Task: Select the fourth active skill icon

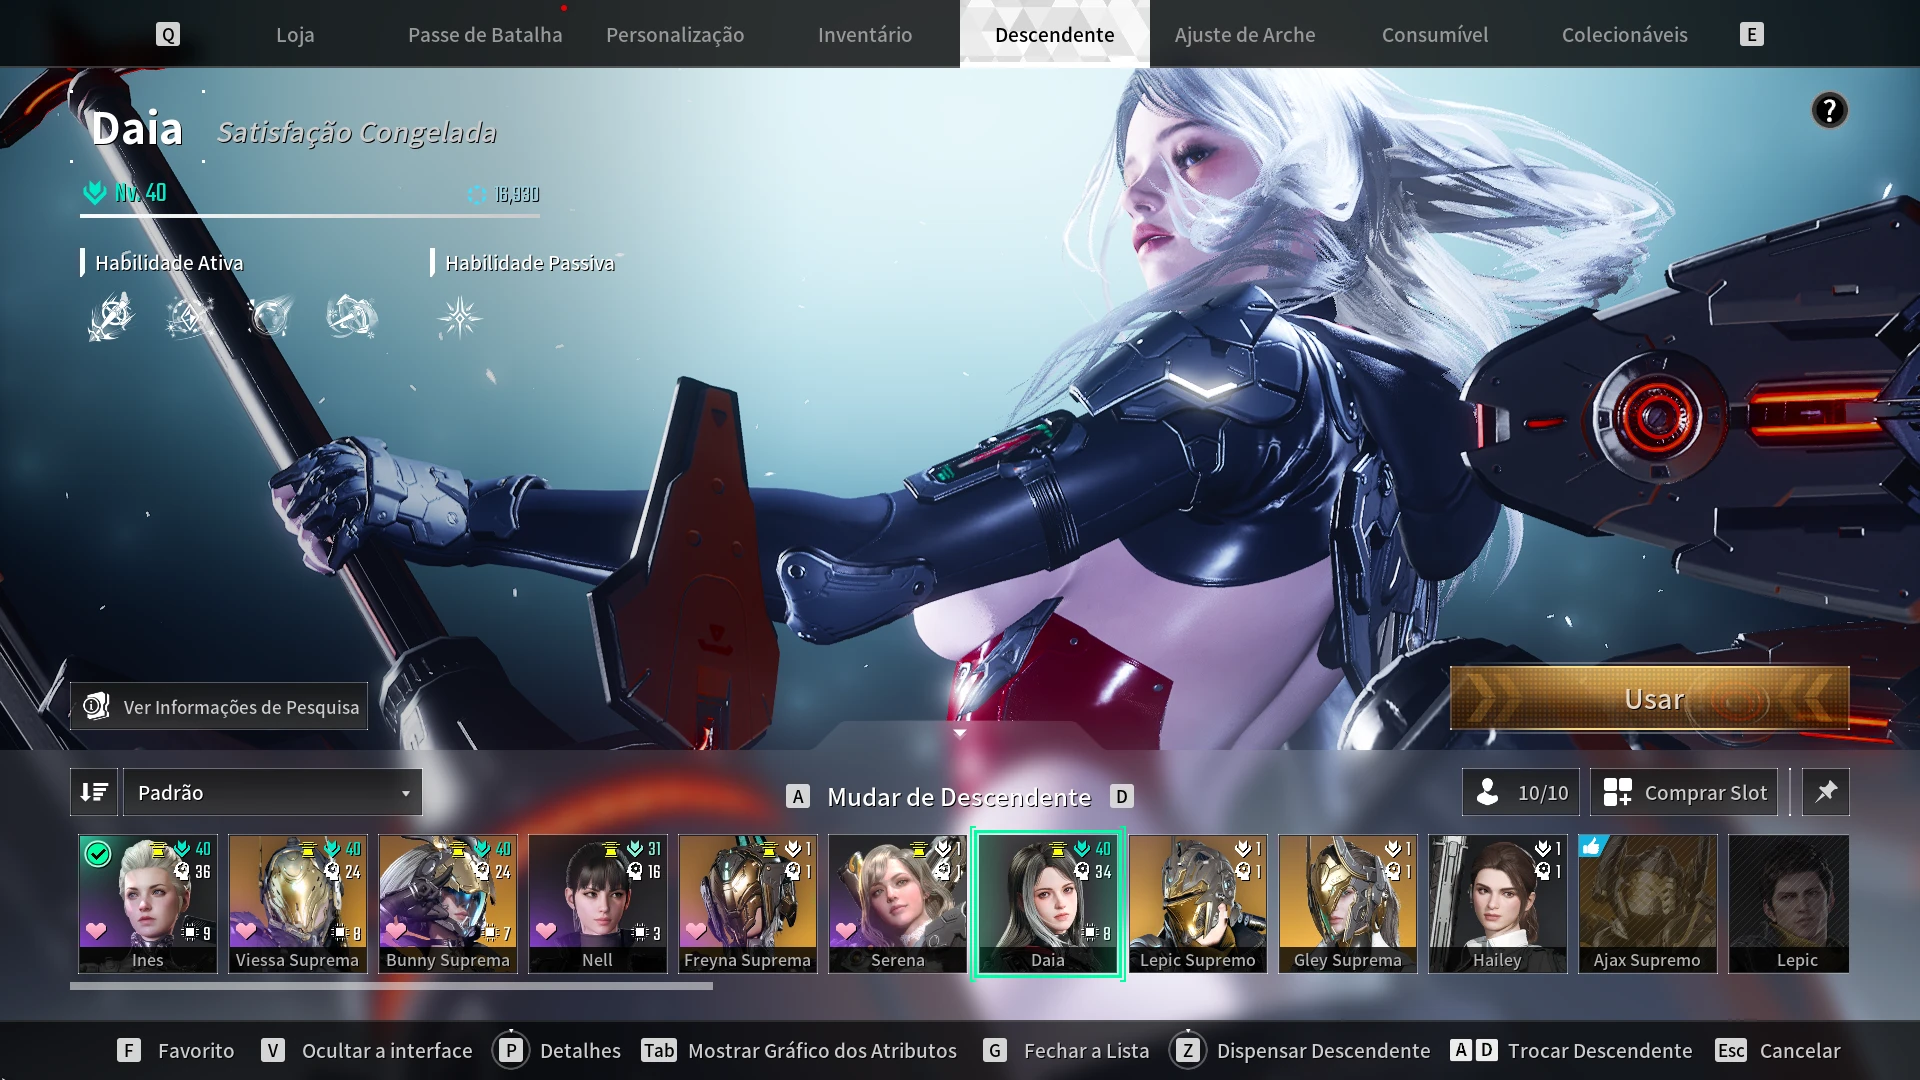Action: (351, 317)
